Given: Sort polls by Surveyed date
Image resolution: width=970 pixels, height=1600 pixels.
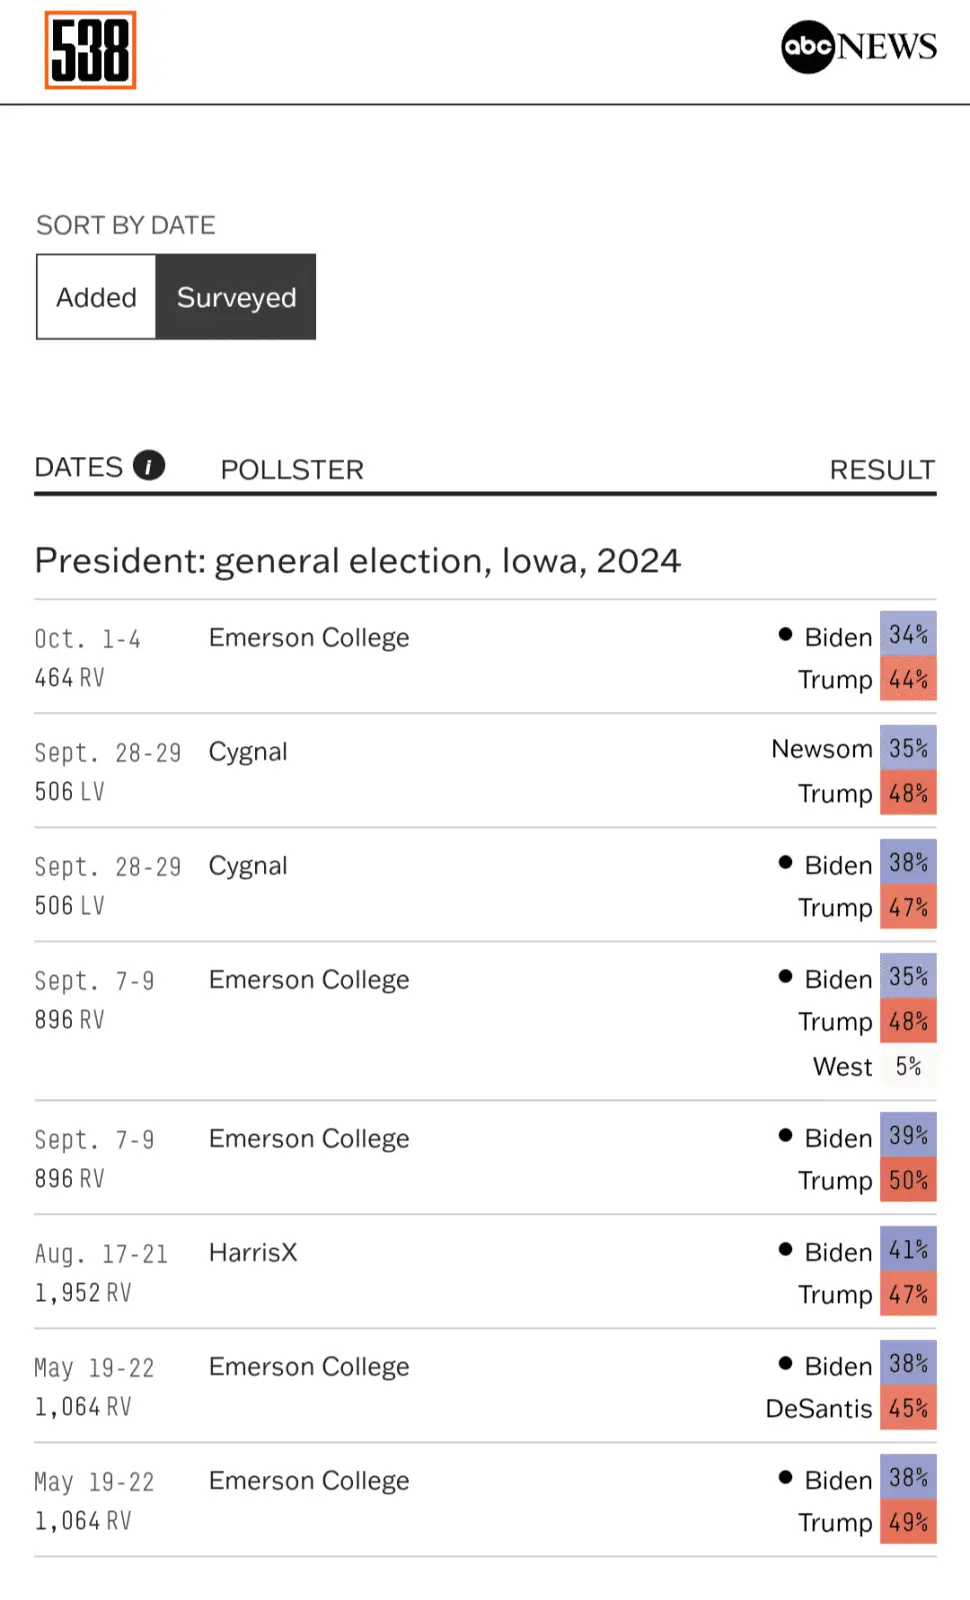Looking at the screenshot, I should pyautogui.click(x=236, y=297).
